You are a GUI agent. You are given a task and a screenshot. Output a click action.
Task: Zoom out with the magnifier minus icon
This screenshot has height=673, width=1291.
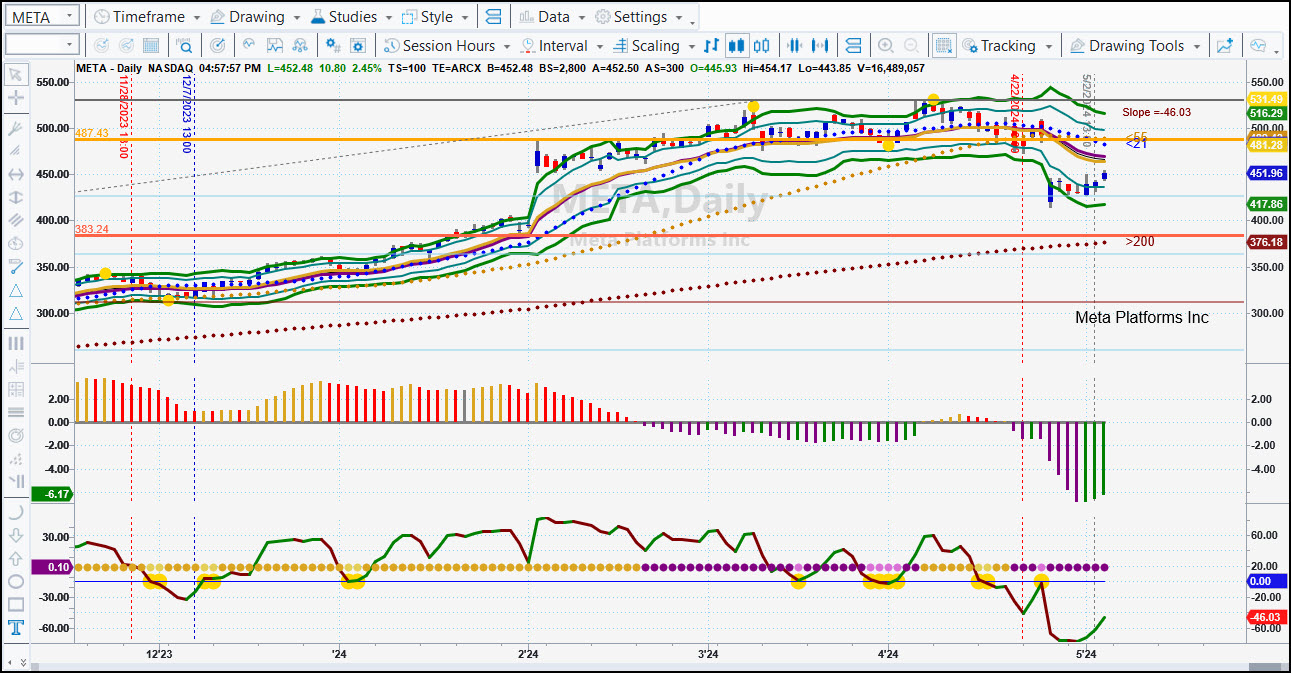[912, 45]
